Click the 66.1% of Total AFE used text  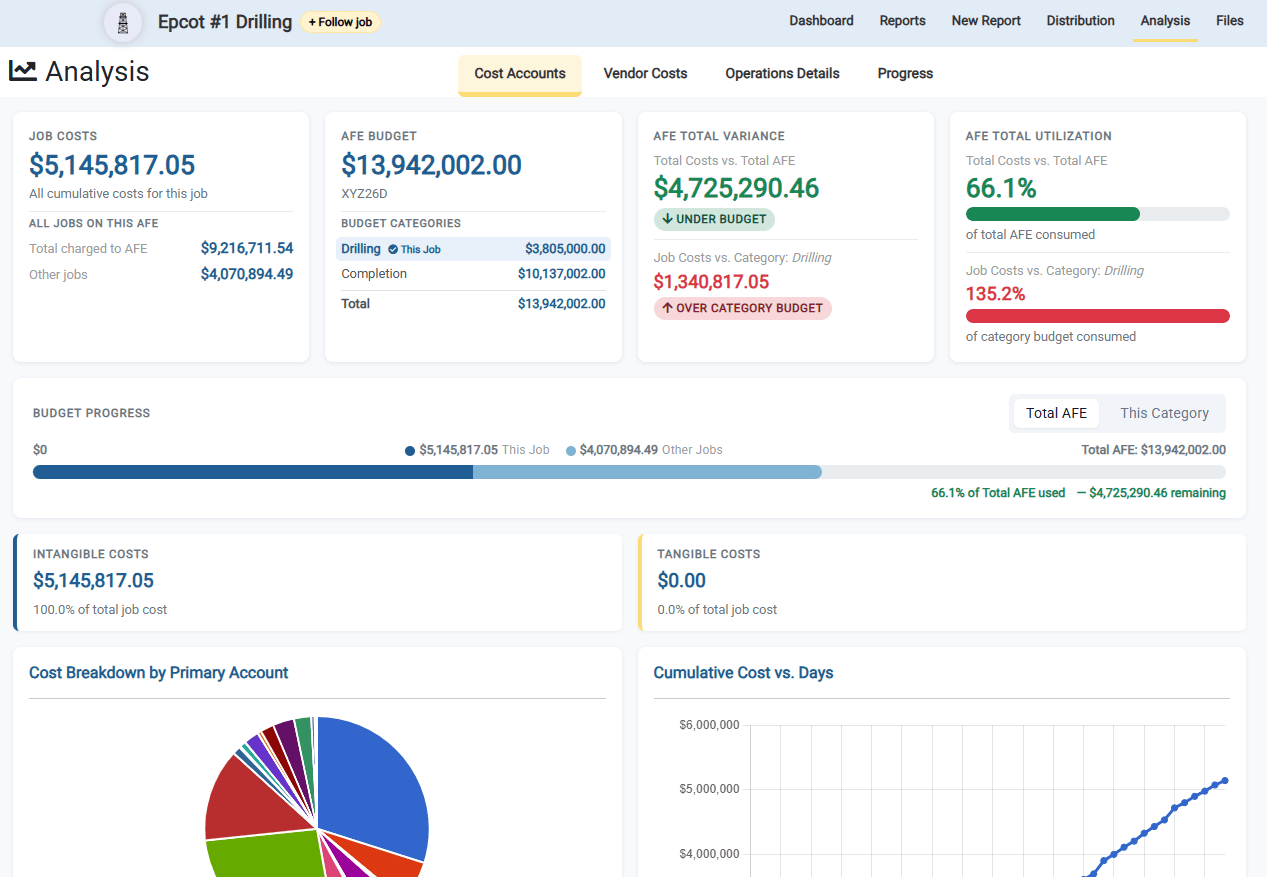[998, 493]
